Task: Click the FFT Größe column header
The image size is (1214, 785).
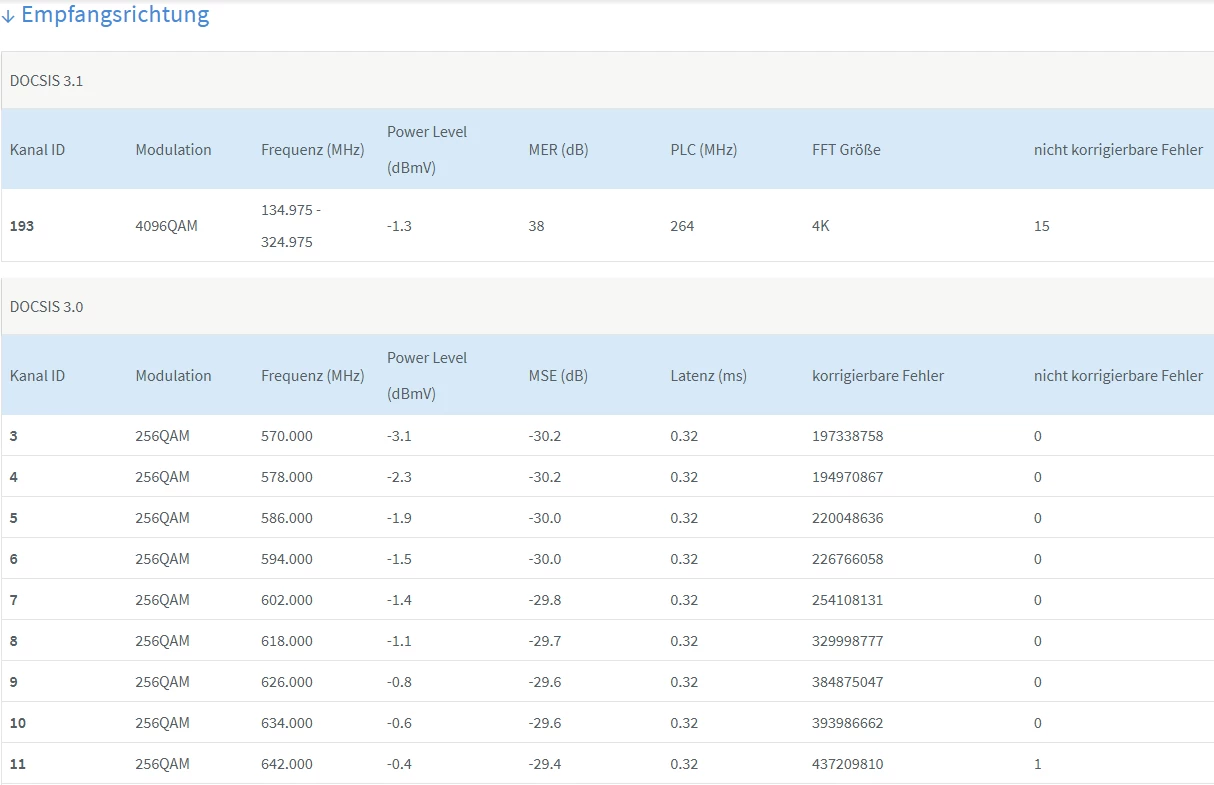Action: (x=846, y=150)
